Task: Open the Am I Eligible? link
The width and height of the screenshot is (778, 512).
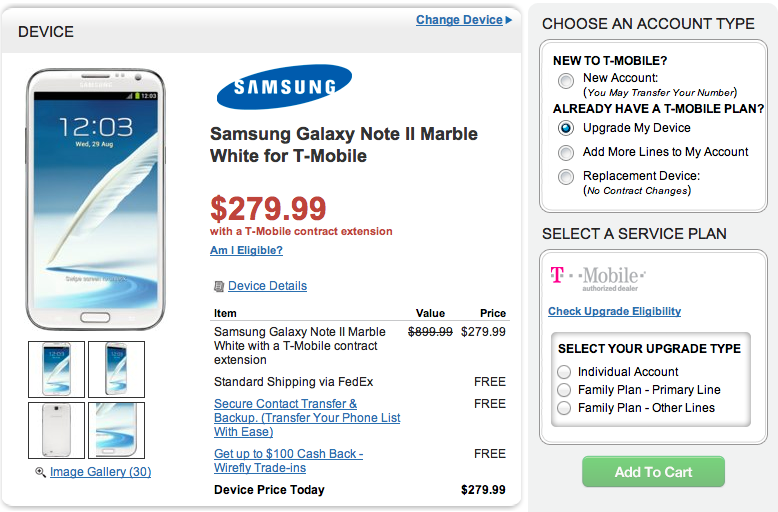Action: tap(246, 251)
